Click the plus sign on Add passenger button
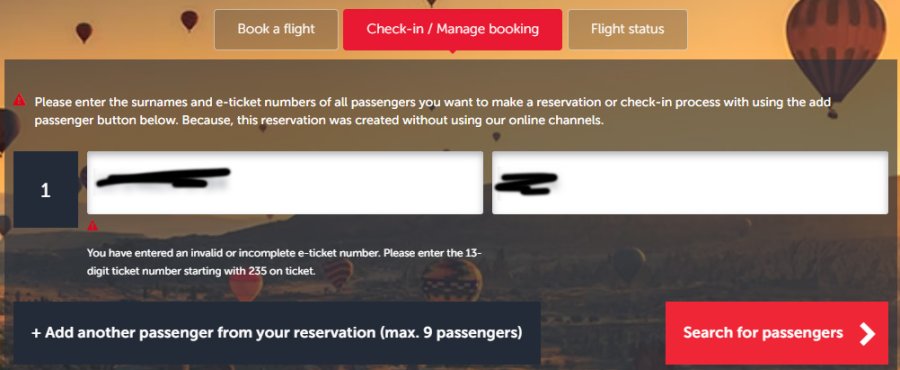The width and height of the screenshot is (900, 370). pos(36,333)
